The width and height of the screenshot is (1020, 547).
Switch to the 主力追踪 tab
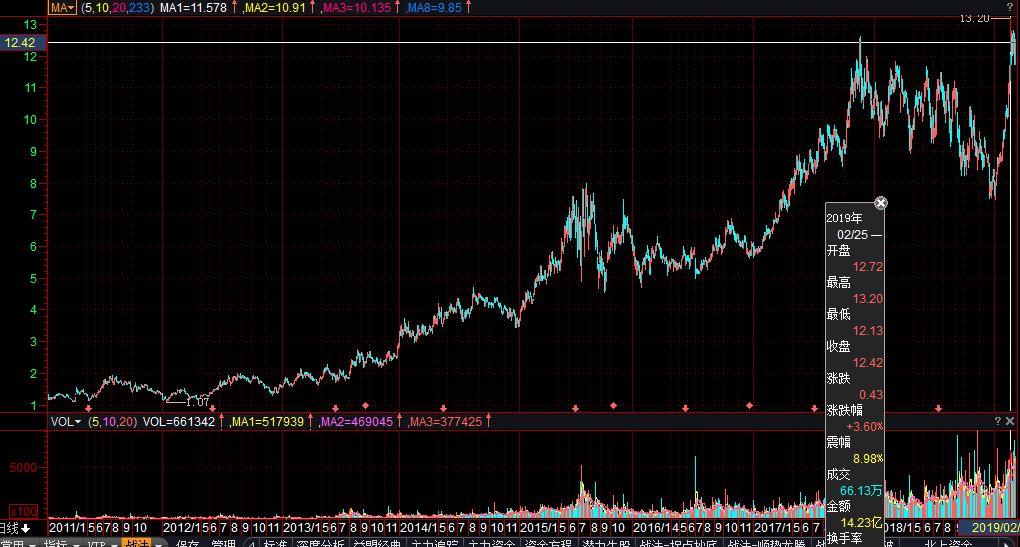435,543
